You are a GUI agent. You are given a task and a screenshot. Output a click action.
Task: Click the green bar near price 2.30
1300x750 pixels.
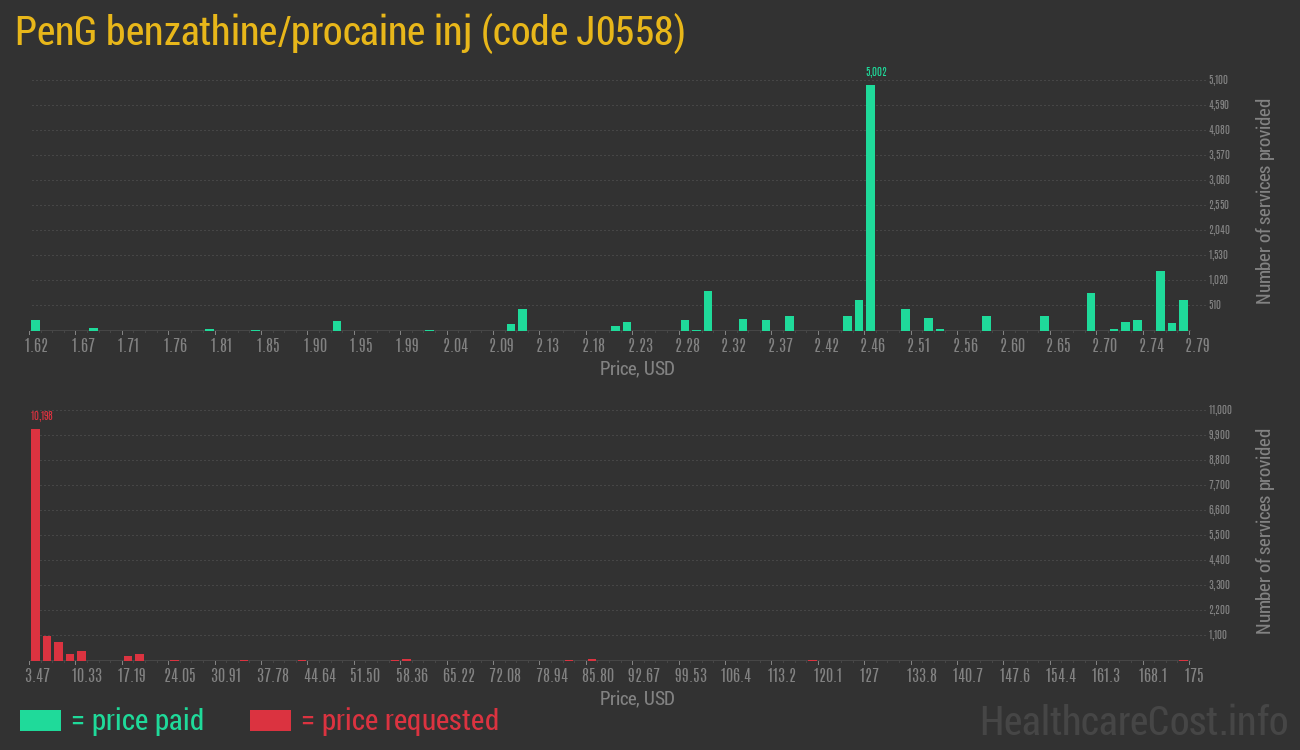pyautogui.click(x=708, y=310)
